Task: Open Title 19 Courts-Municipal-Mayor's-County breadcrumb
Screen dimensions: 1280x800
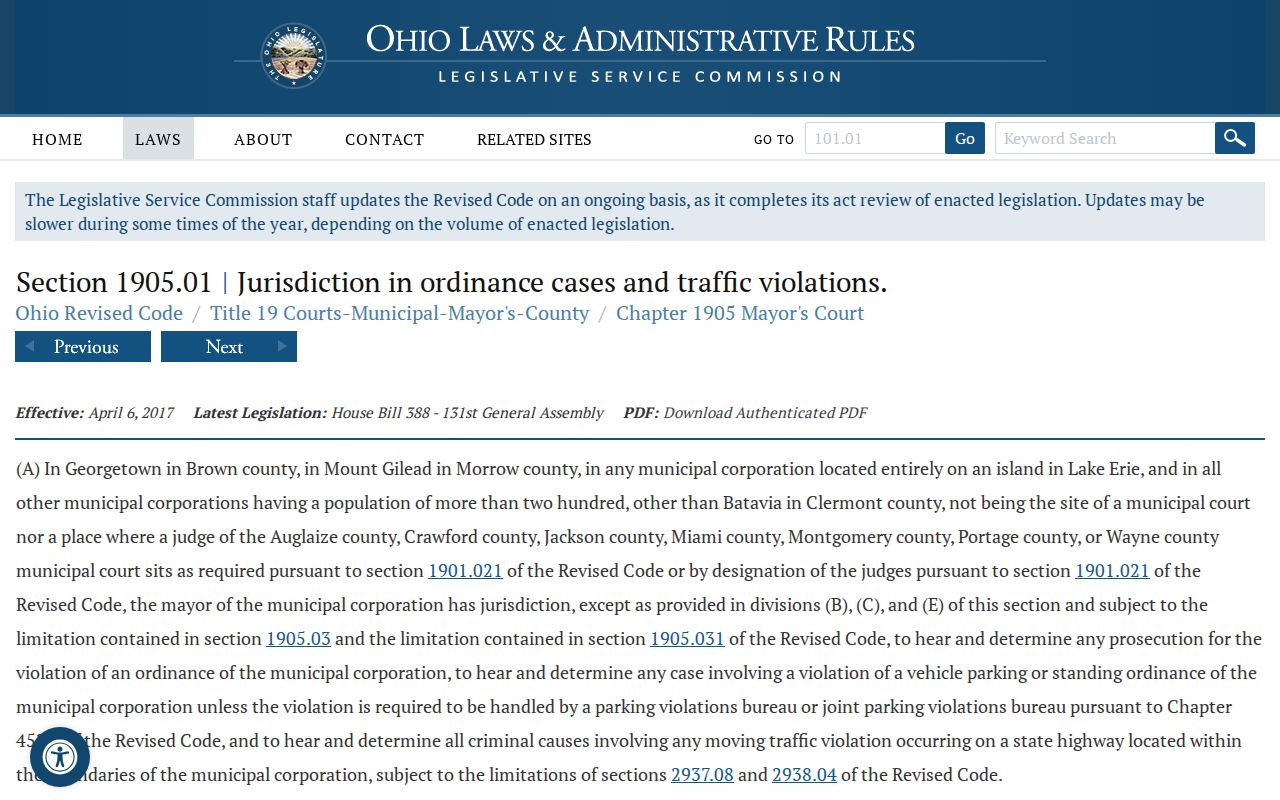Action: (x=399, y=313)
